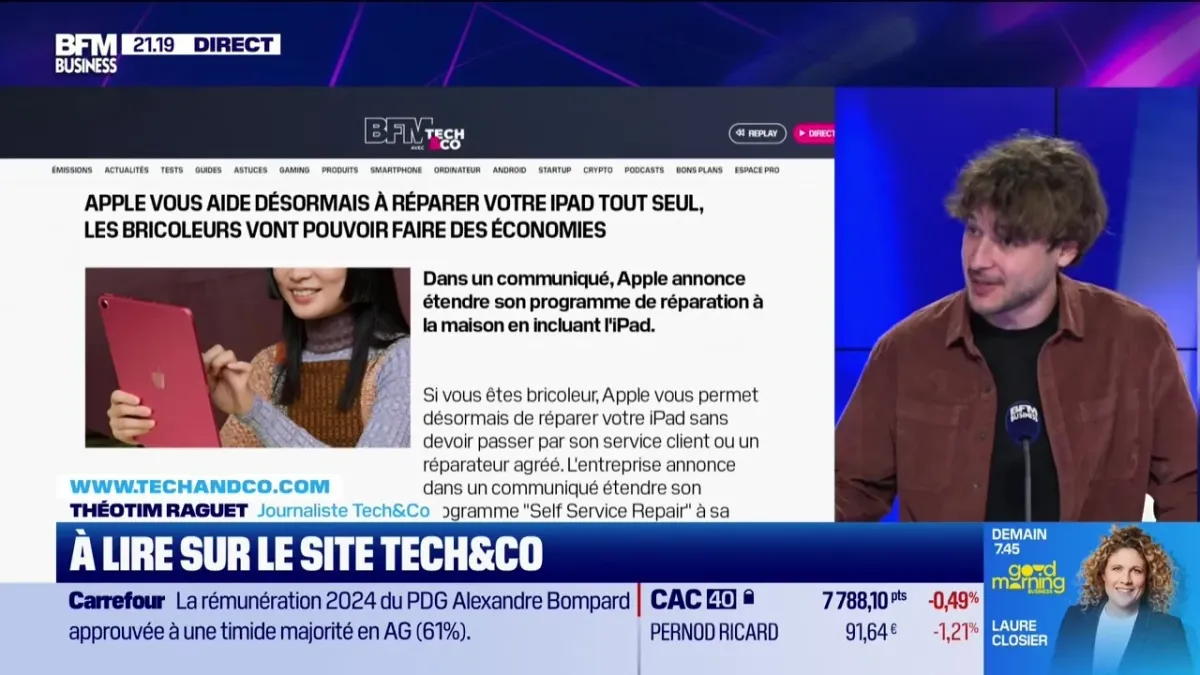Select Smartphone in the navigation bar
Viewport: 1200px width, 675px height.
click(x=396, y=170)
